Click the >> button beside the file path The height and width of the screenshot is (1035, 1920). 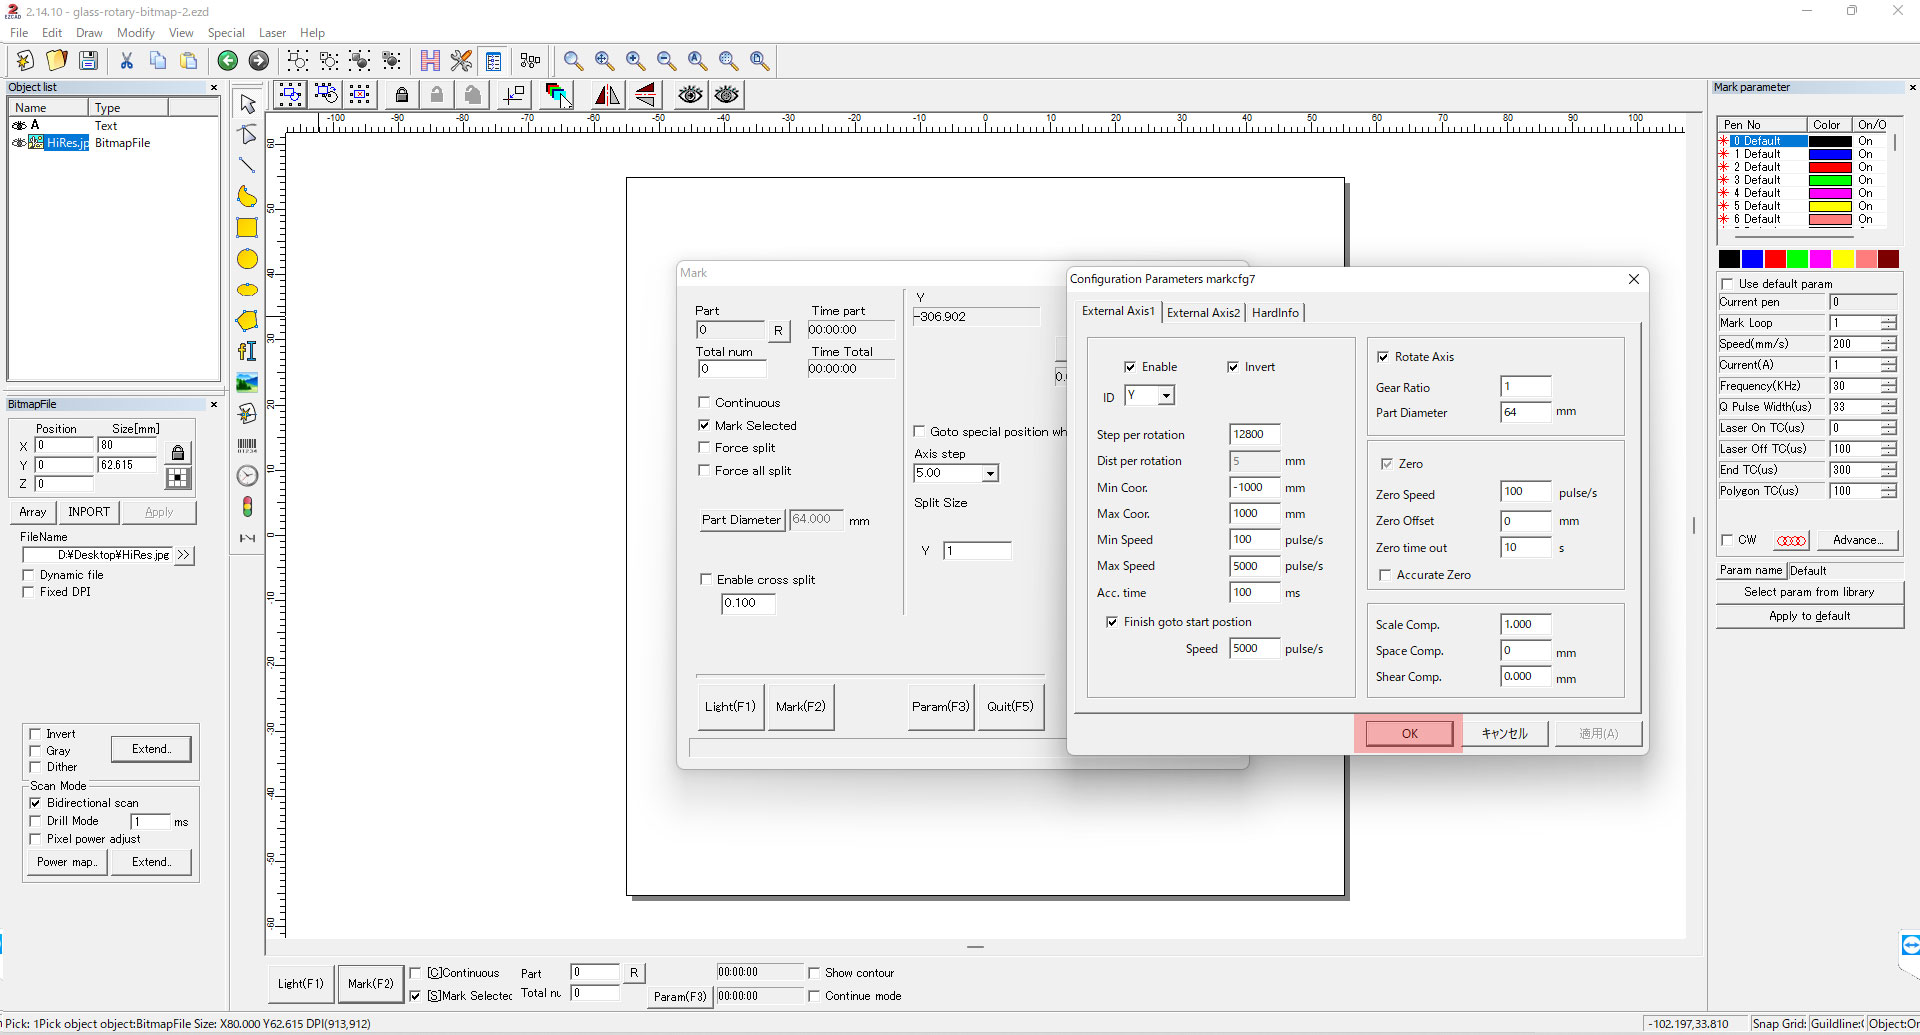[x=183, y=555]
